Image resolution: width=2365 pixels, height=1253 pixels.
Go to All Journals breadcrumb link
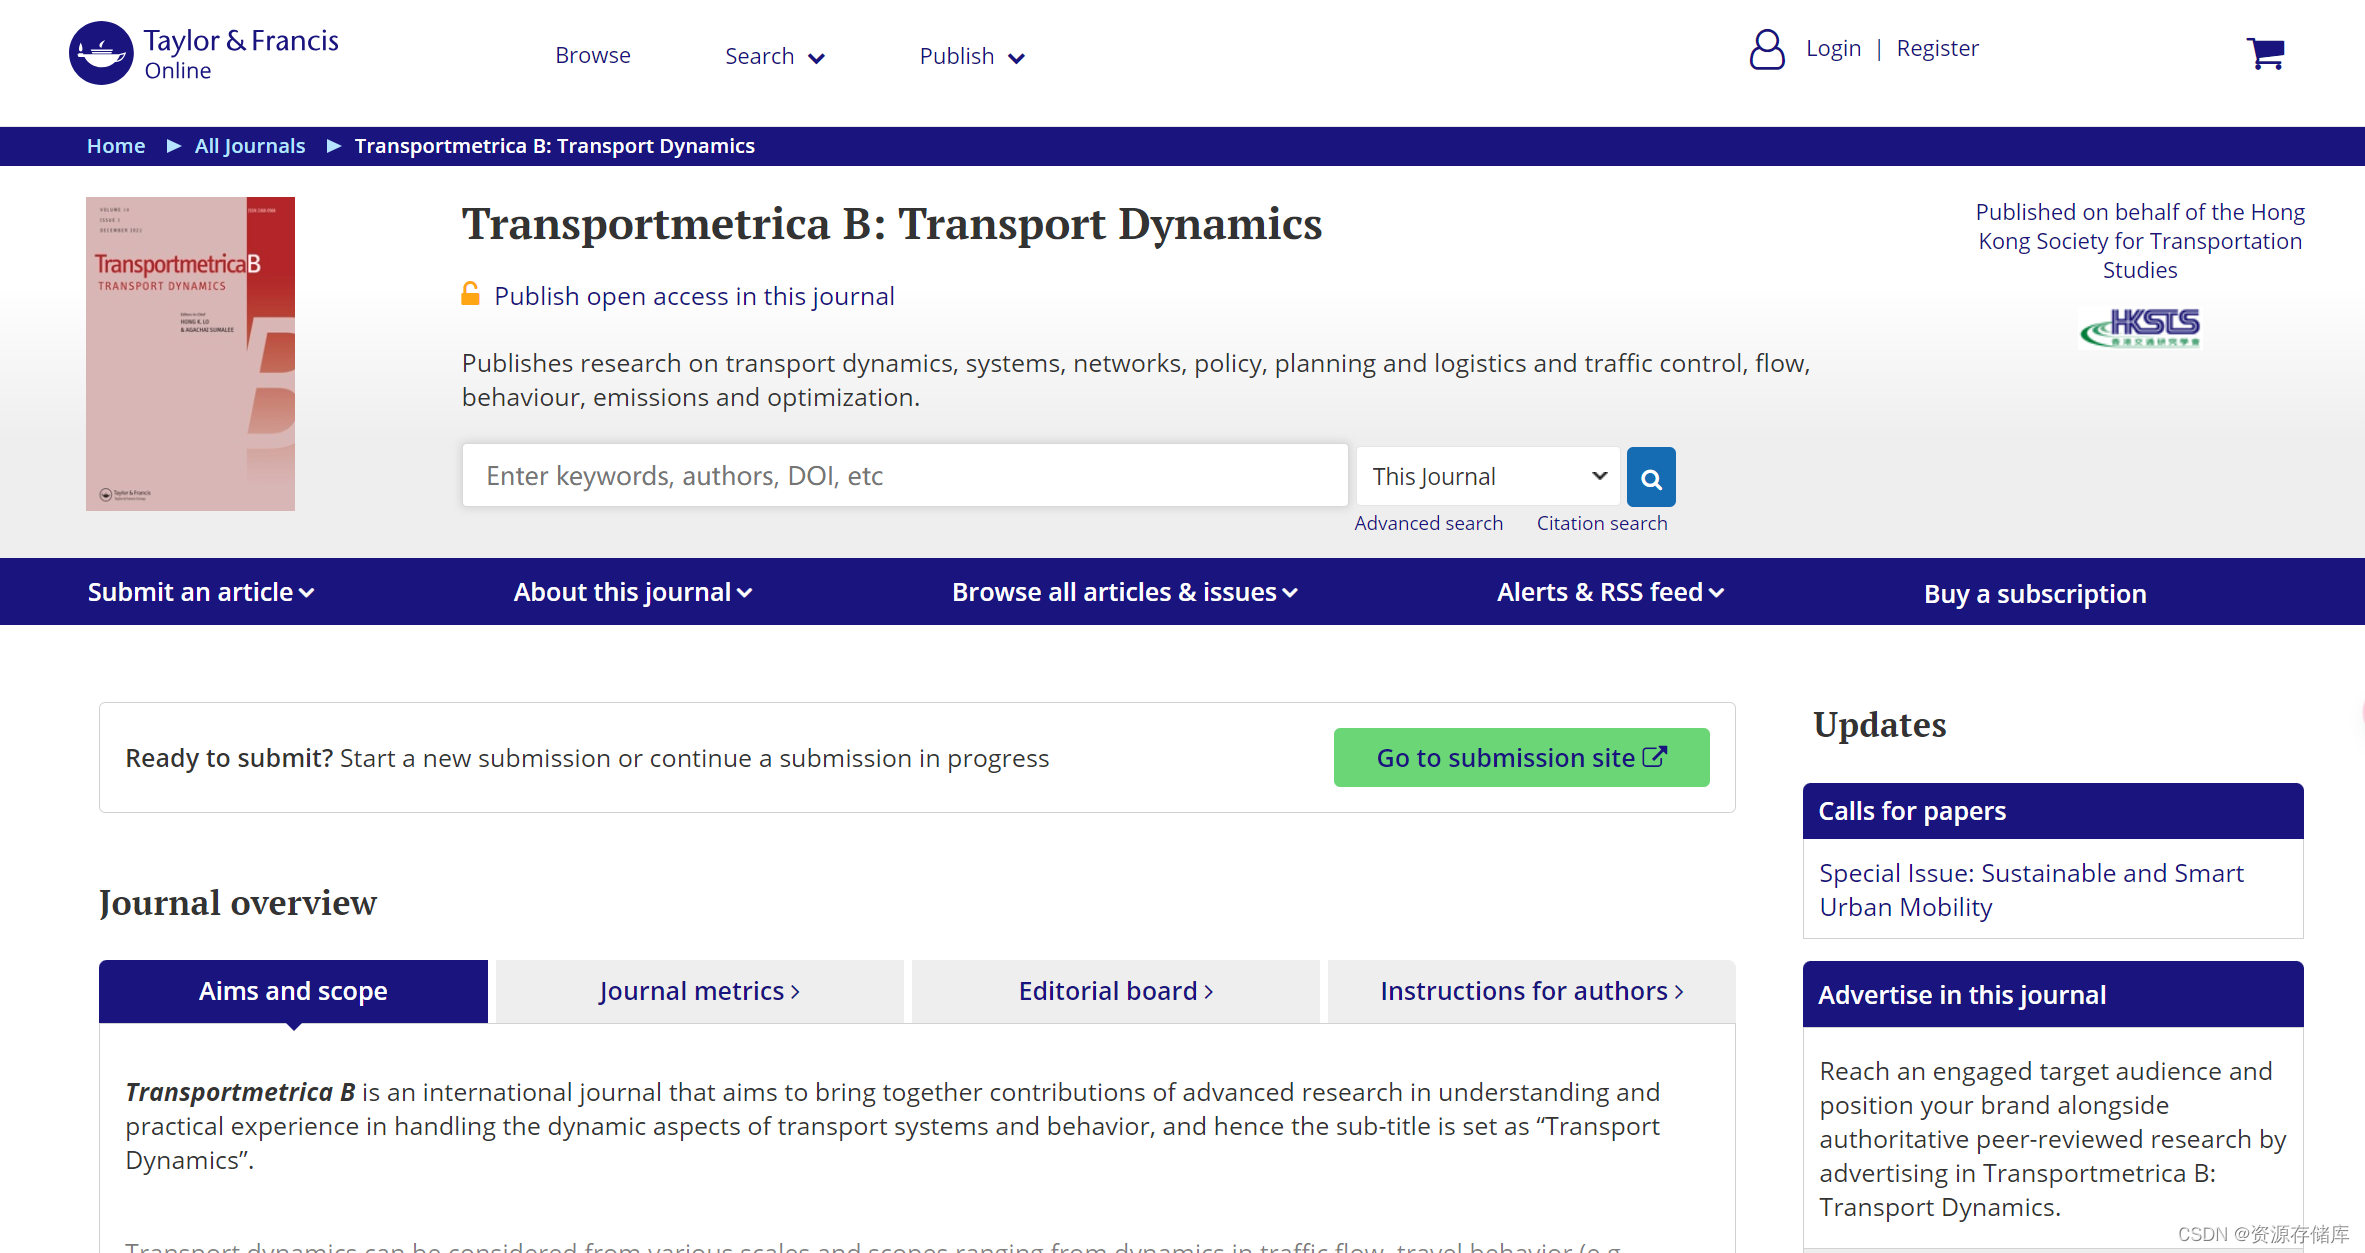pos(249,146)
